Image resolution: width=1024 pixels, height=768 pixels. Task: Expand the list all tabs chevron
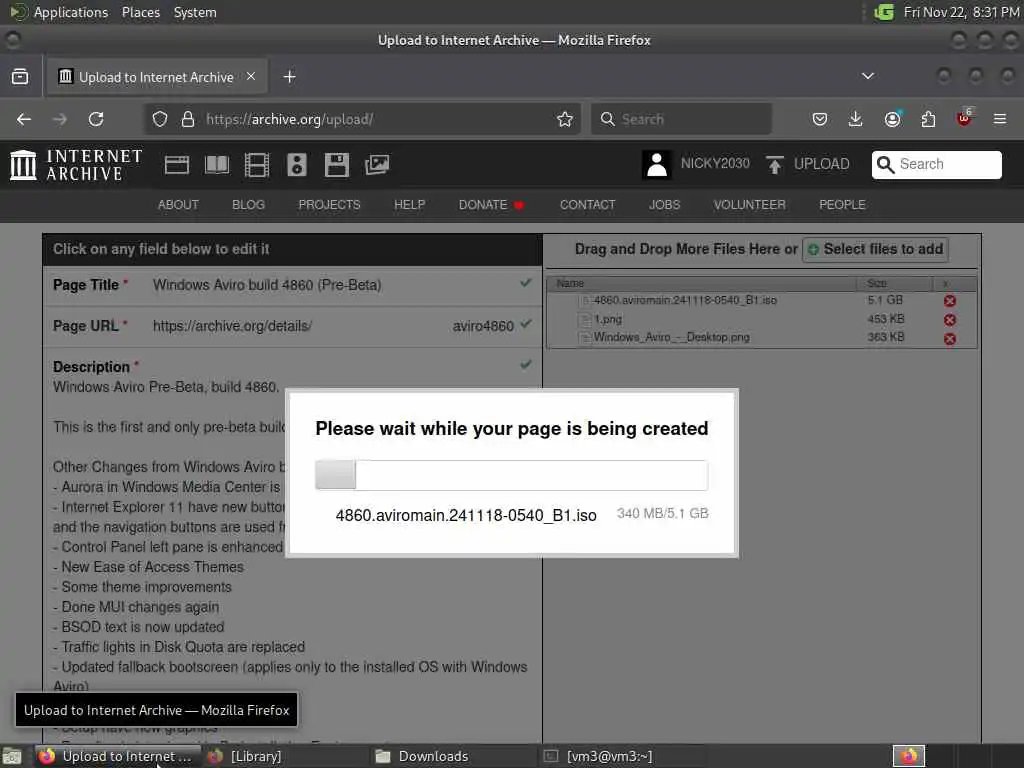click(868, 76)
